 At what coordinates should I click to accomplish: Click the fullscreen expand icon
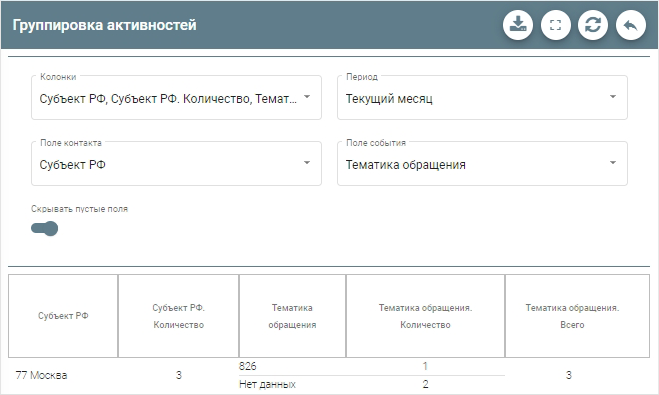click(556, 25)
